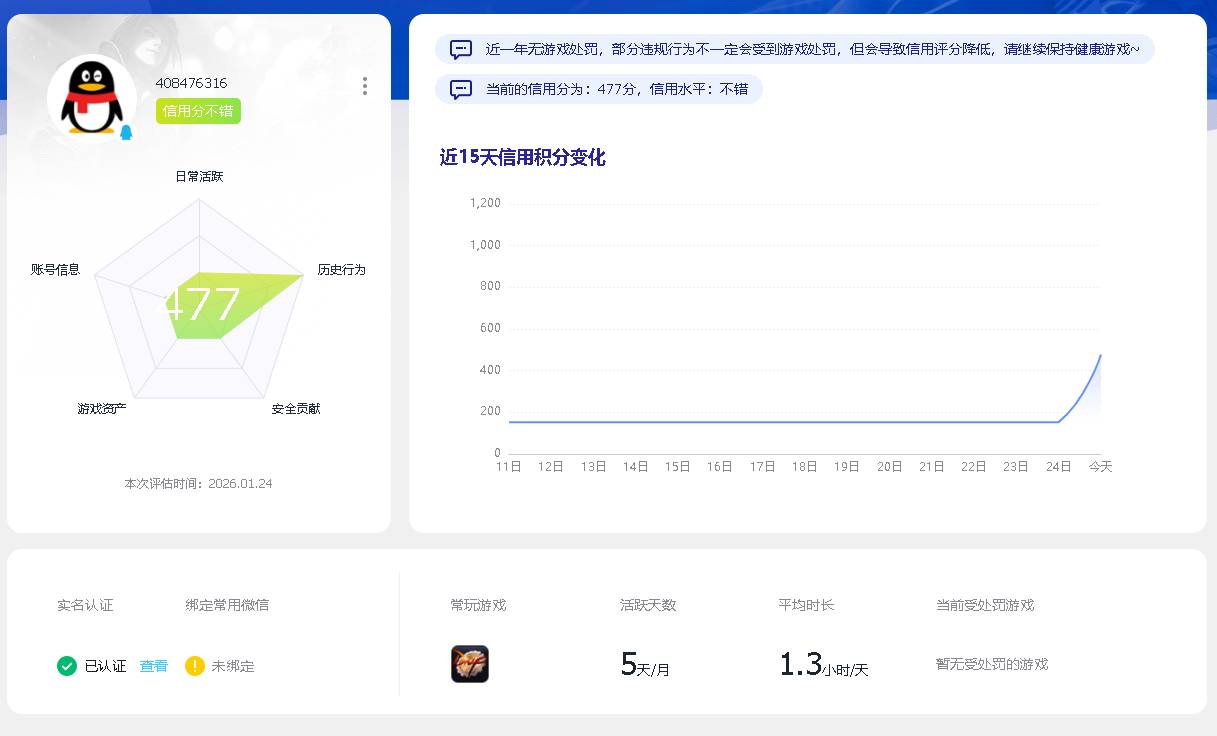Image resolution: width=1217 pixels, height=736 pixels.
Task: Click the 日常活跃 radar axis label
Action: pos(200,176)
